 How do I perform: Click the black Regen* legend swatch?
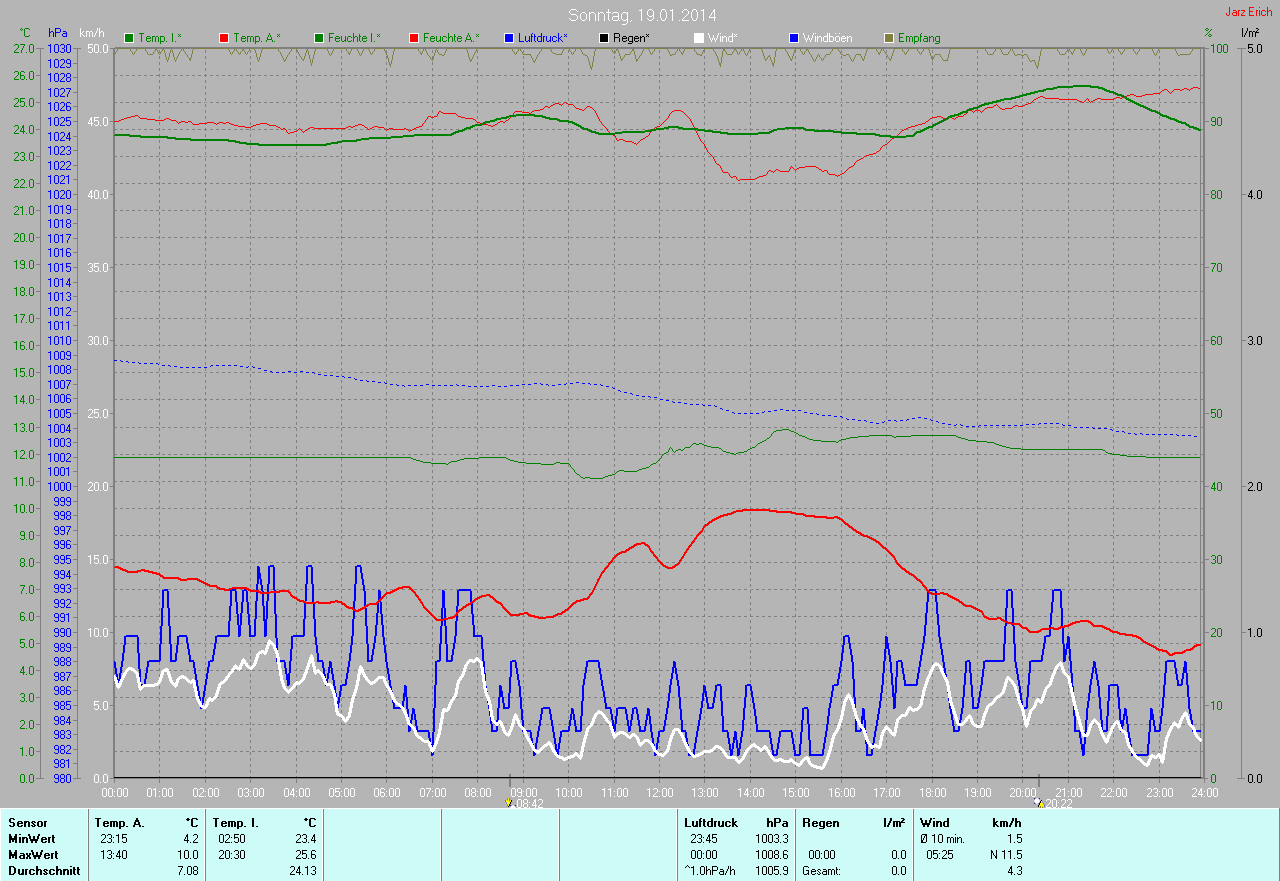tap(604, 38)
